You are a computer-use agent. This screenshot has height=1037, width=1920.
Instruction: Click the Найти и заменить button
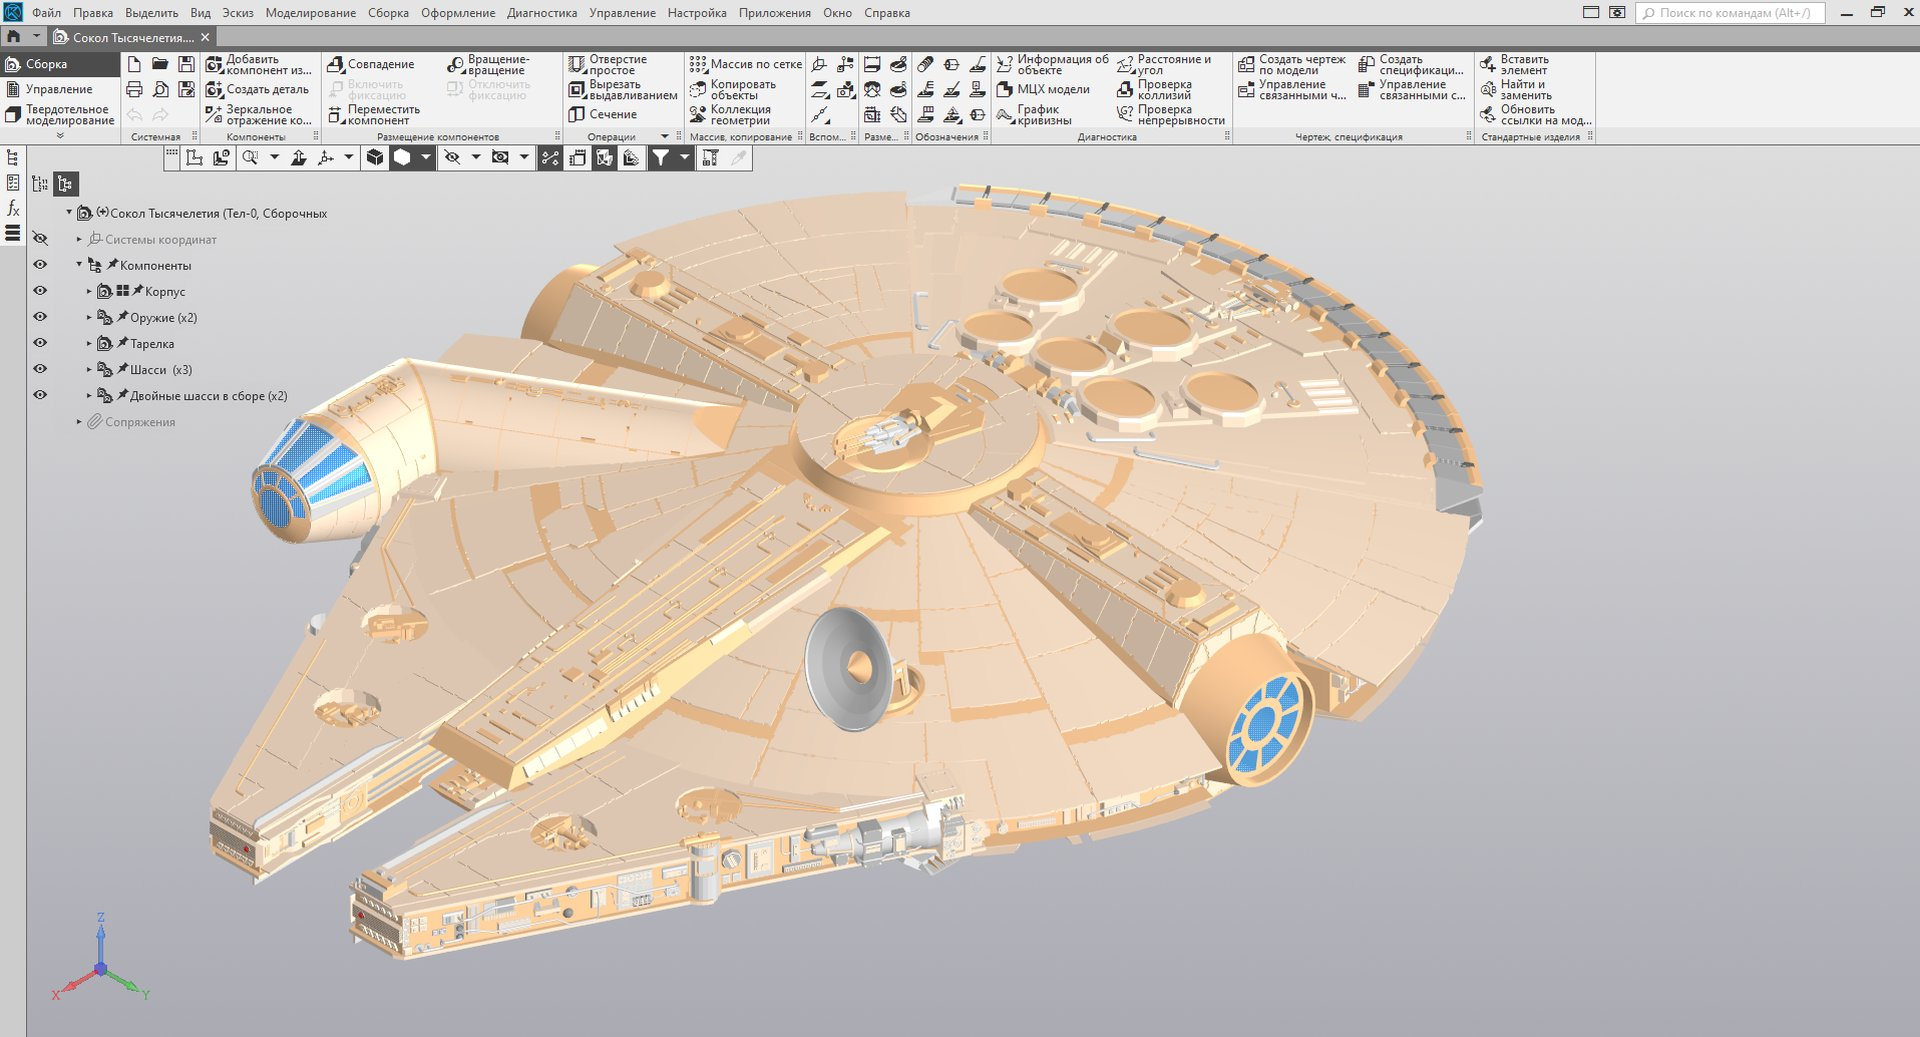click(1516, 90)
